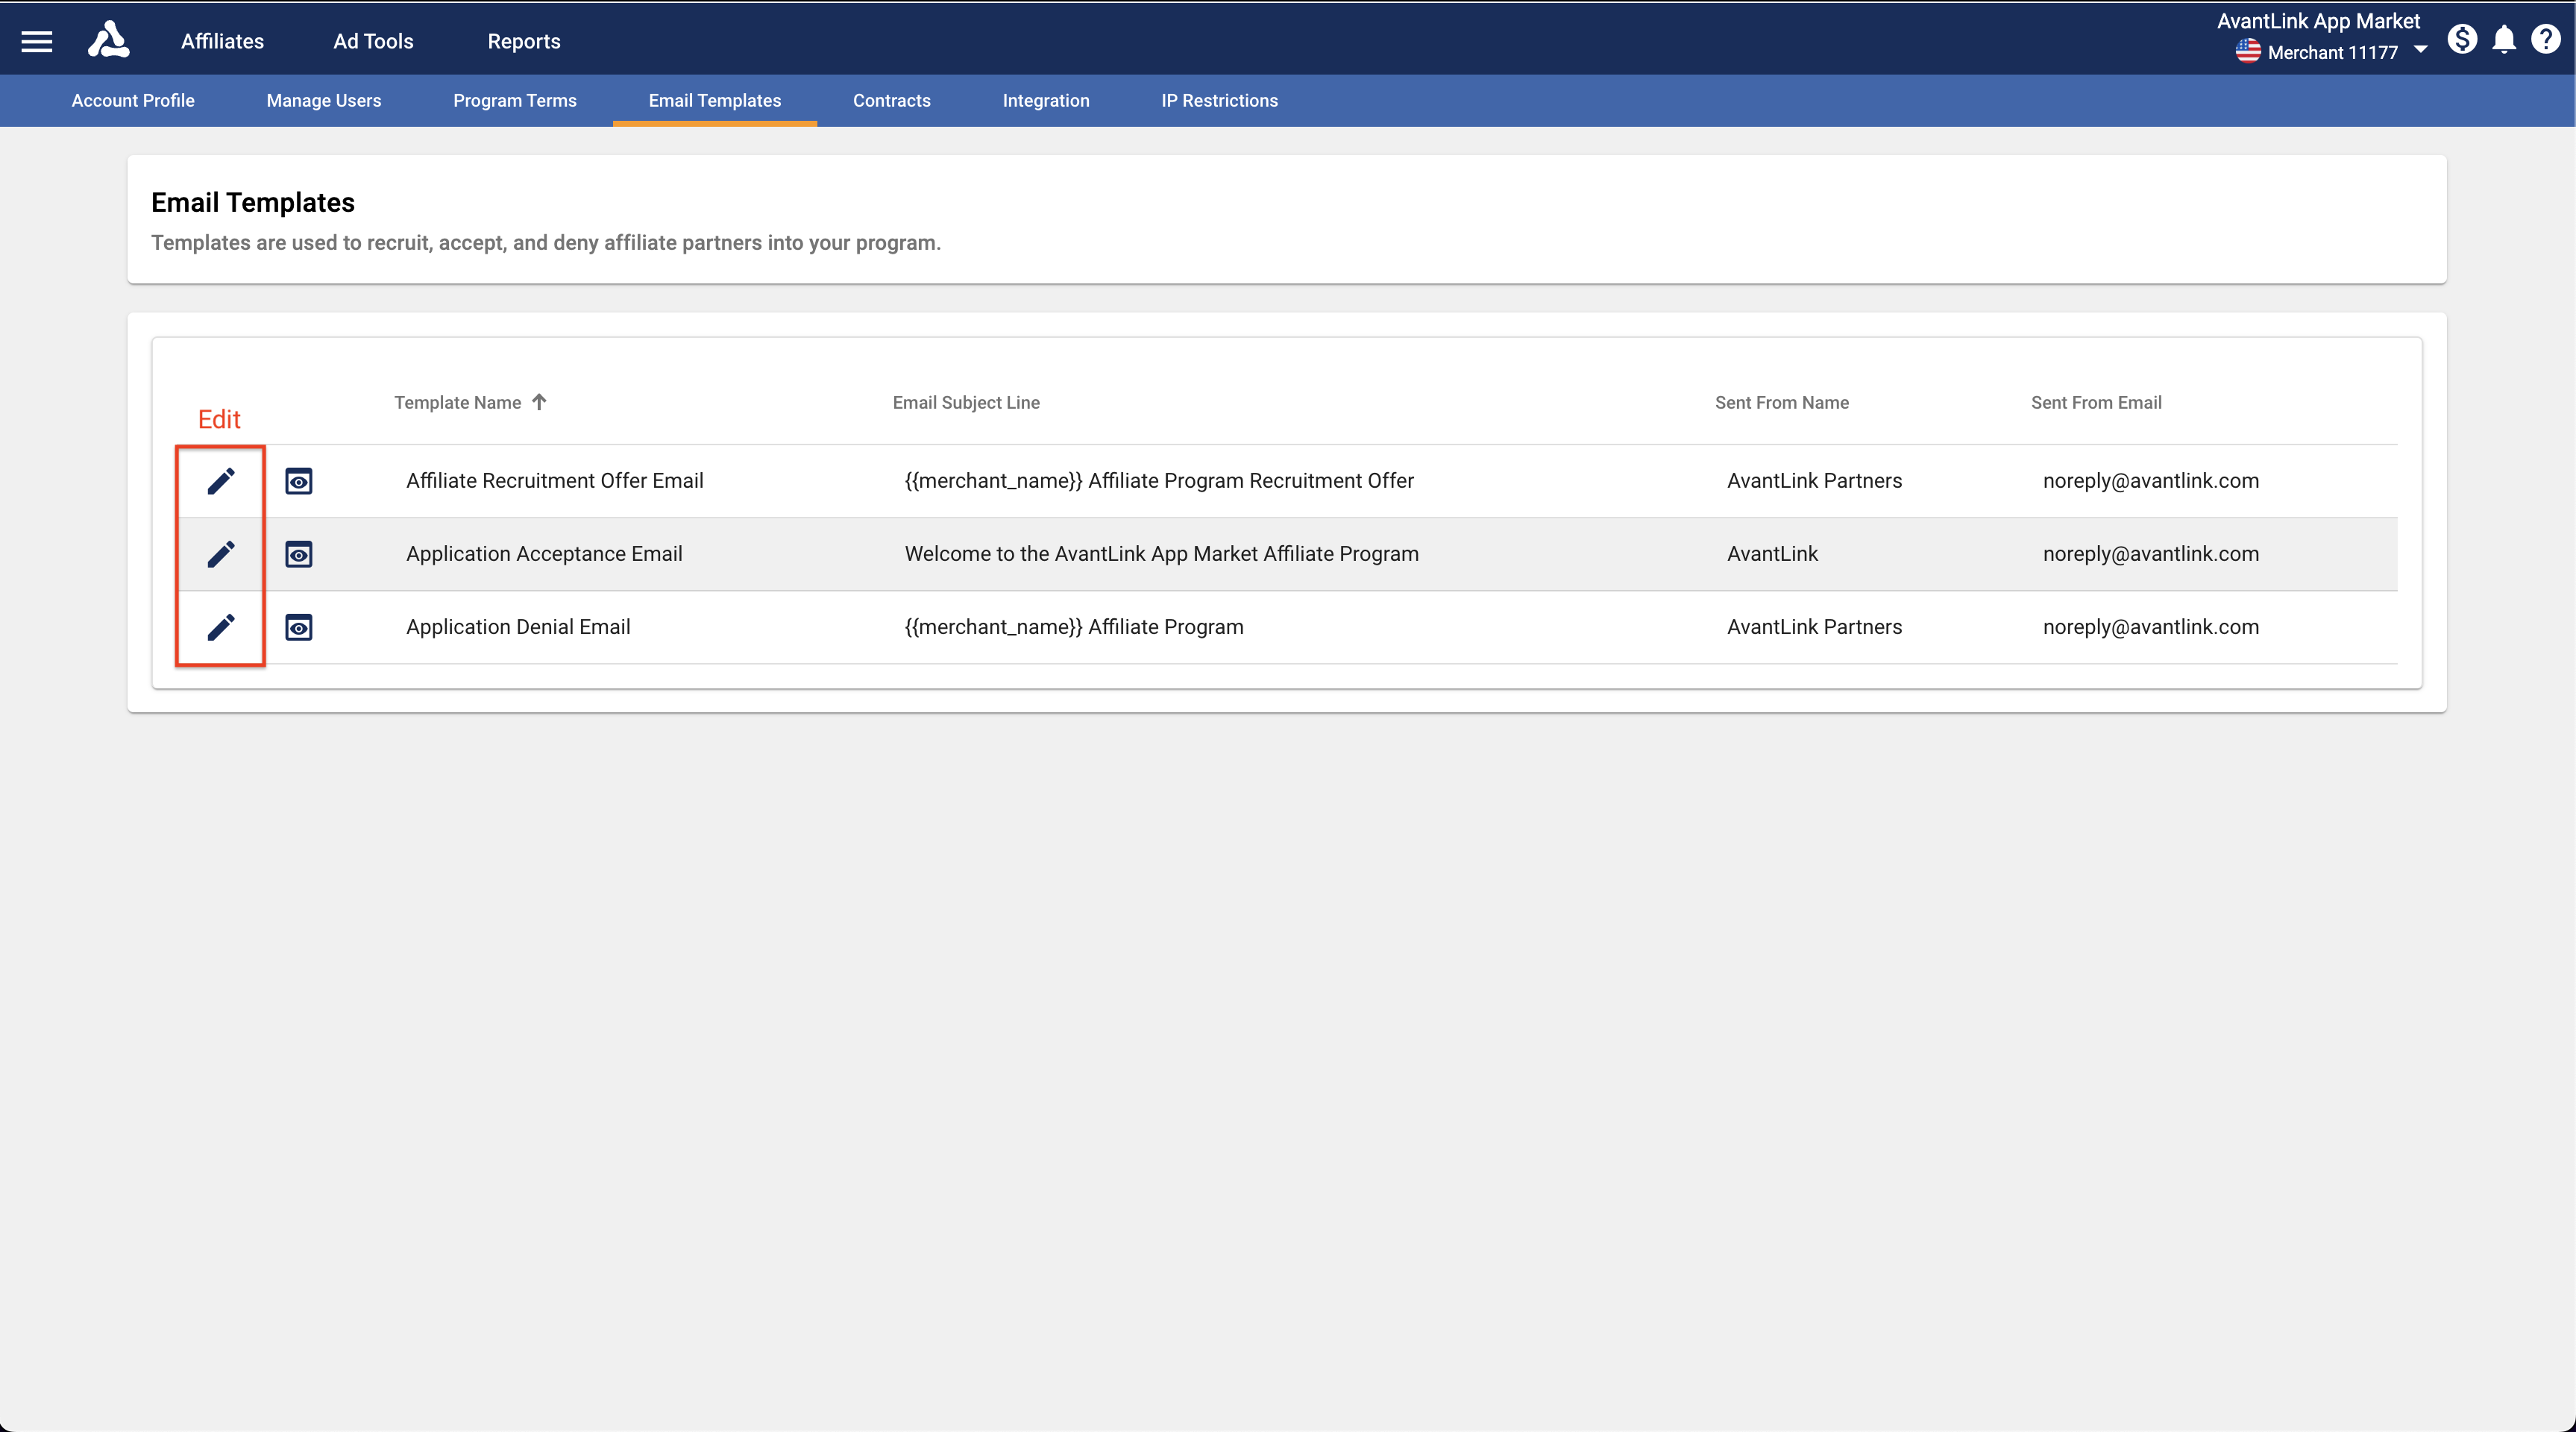Image resolution: width=2576 pixels, height=1432 pixels.
Task: Click the 'Welcome to the AvantLink App Market Affiliate Program' subject
Action: [x=1162, y=554]
